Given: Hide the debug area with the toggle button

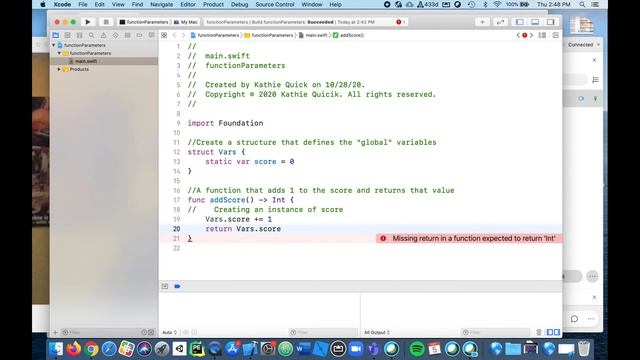Looking at the screenshot, I should [164, 287].
